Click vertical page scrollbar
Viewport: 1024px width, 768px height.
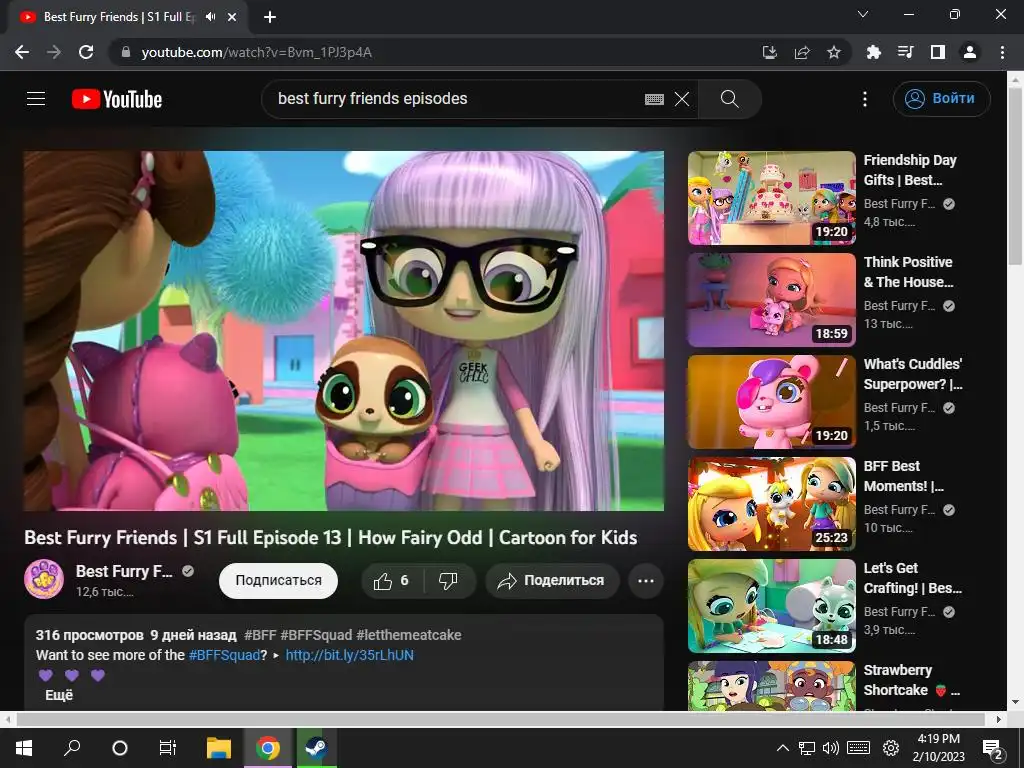tap(1015, 176)
